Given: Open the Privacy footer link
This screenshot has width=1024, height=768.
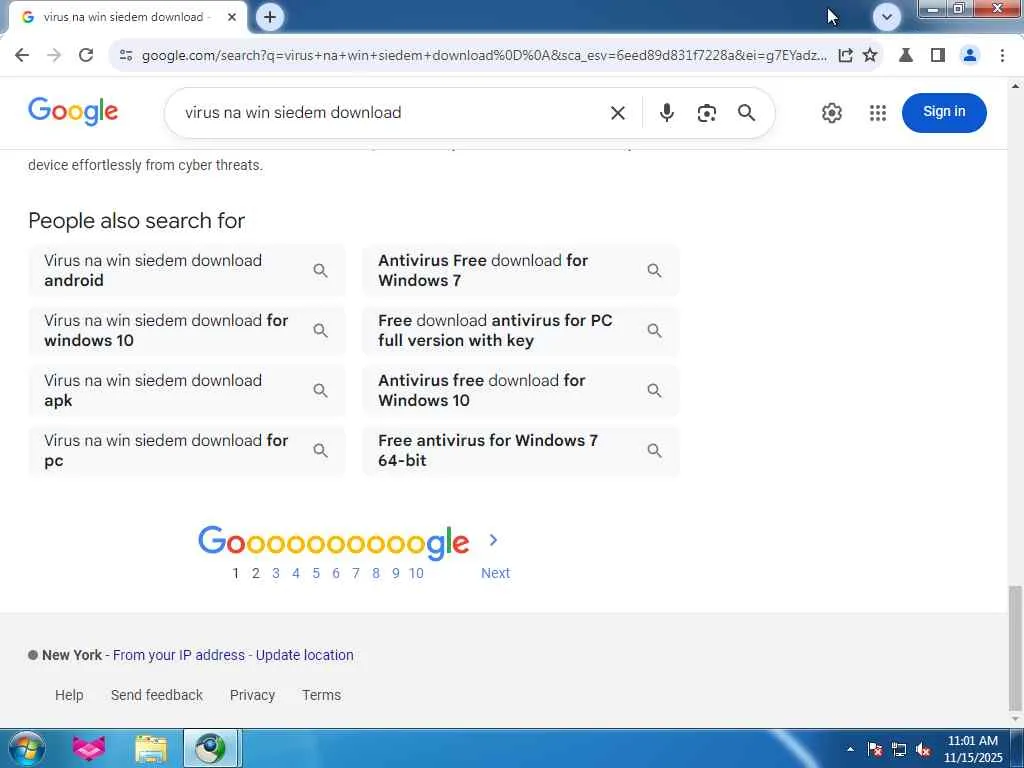Looking at the screenshot, I should point(252,695).
